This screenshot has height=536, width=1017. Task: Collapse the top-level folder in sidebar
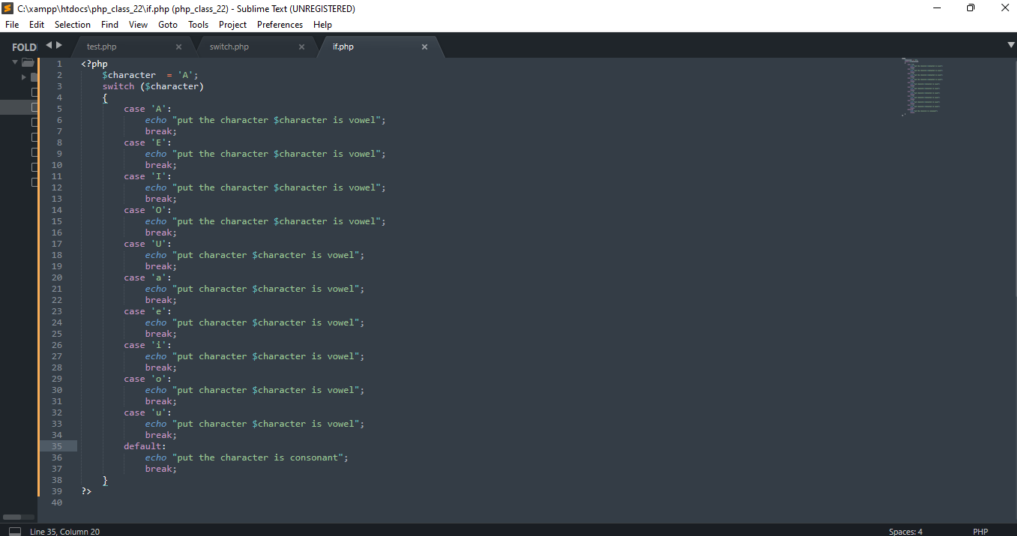[x=15, y=63]
